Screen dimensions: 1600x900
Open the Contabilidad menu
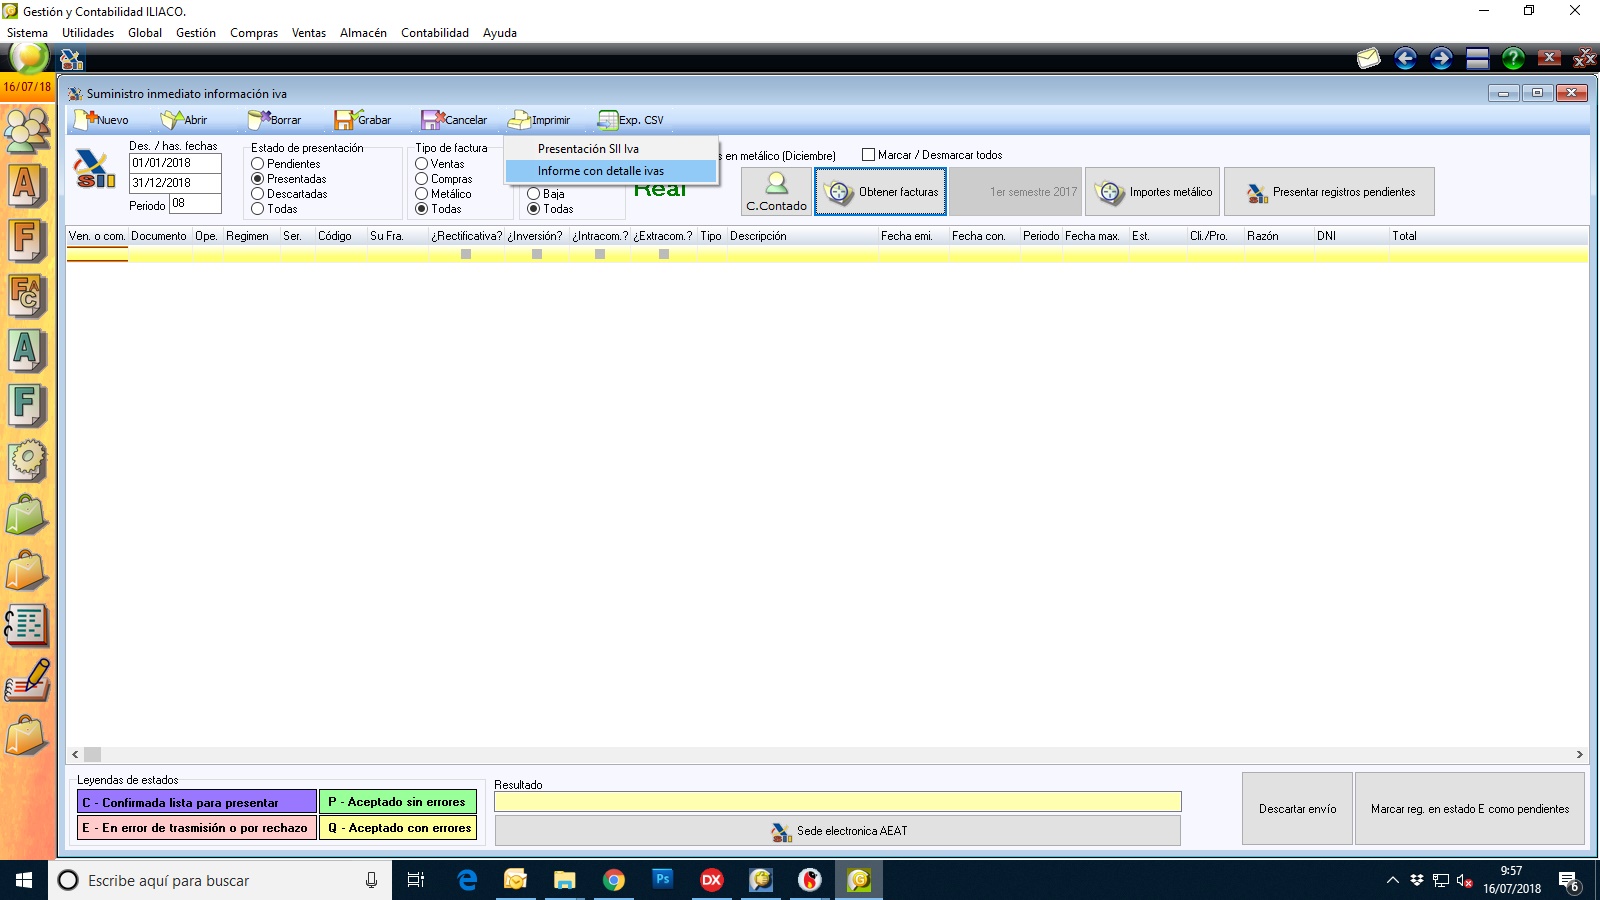point(435,33)
